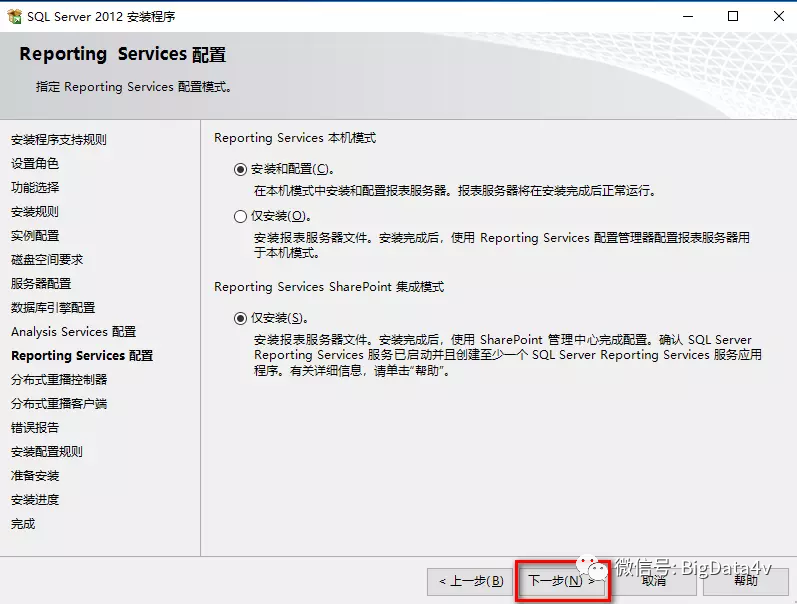797x604 pixels.
Task: Click the 安装进度 step
Action: coord(35,500)
